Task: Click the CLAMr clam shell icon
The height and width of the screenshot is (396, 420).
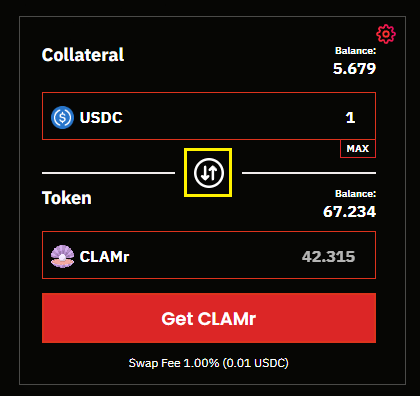Action: tap(62, 256)
